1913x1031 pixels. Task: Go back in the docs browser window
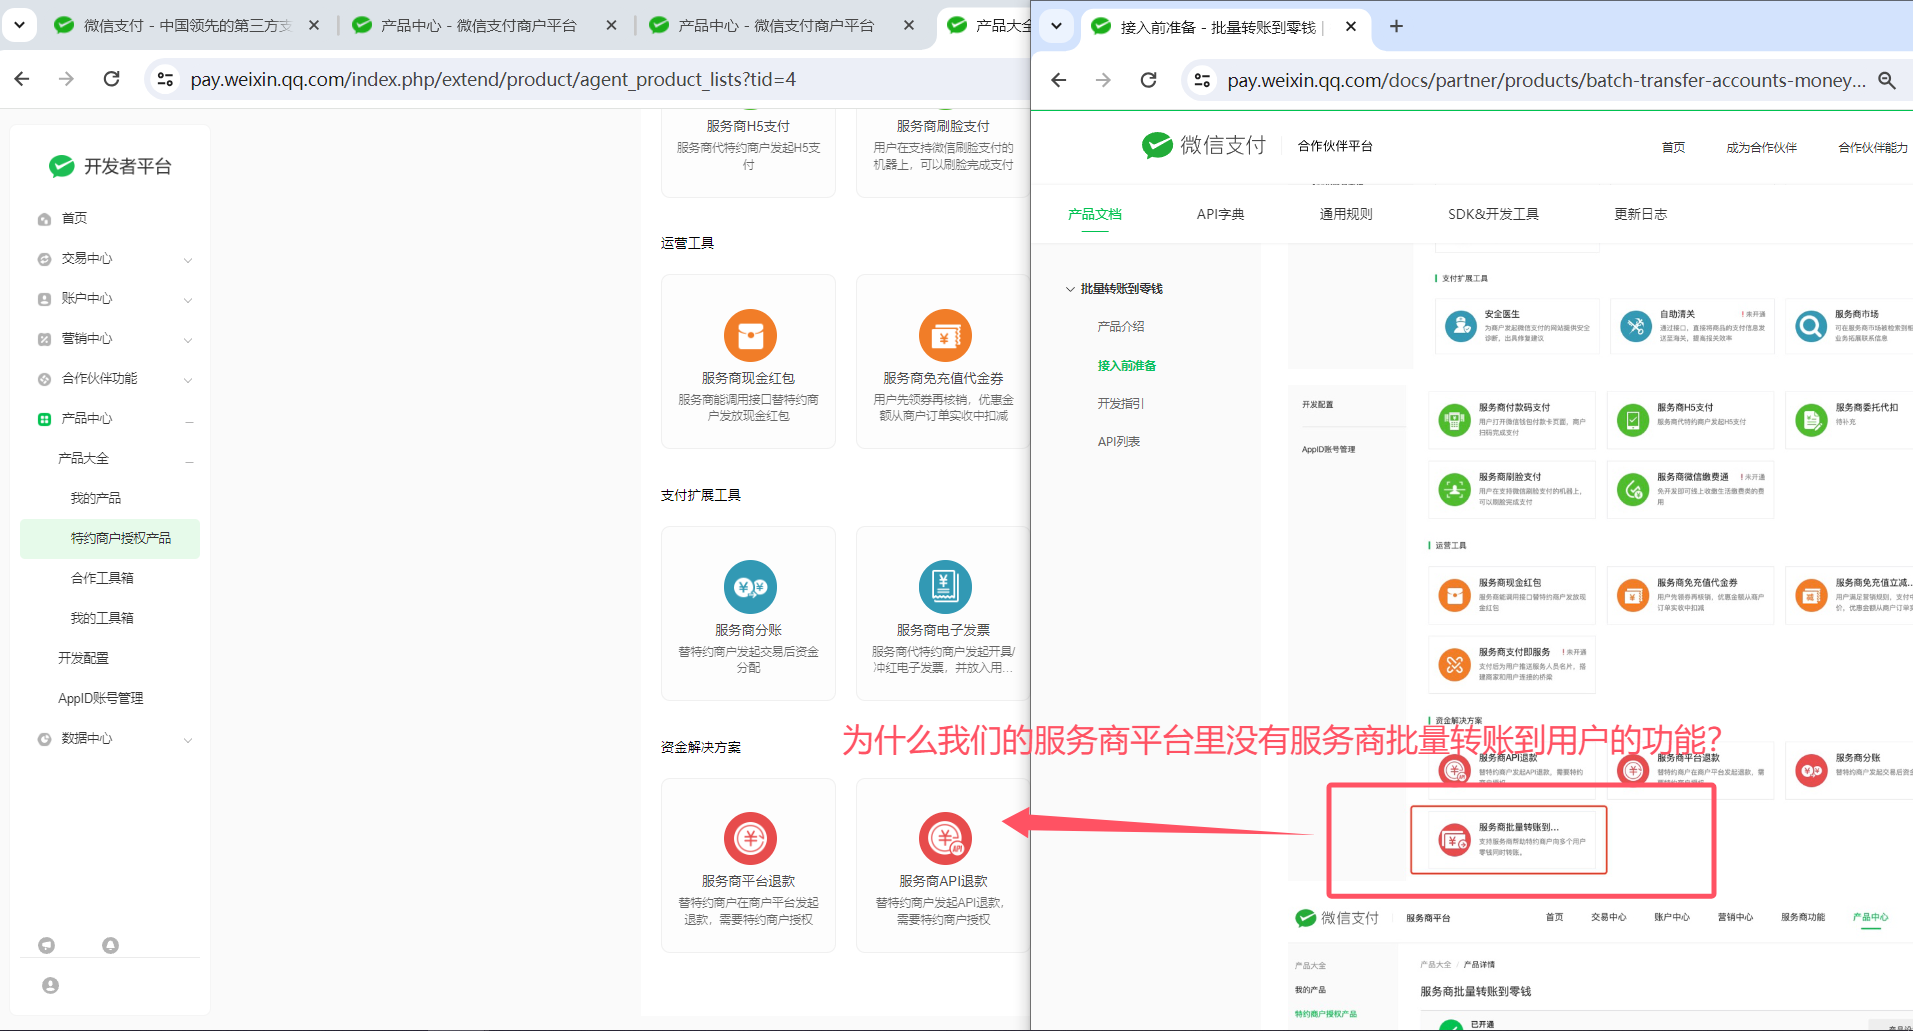[x=1059, y=80]
